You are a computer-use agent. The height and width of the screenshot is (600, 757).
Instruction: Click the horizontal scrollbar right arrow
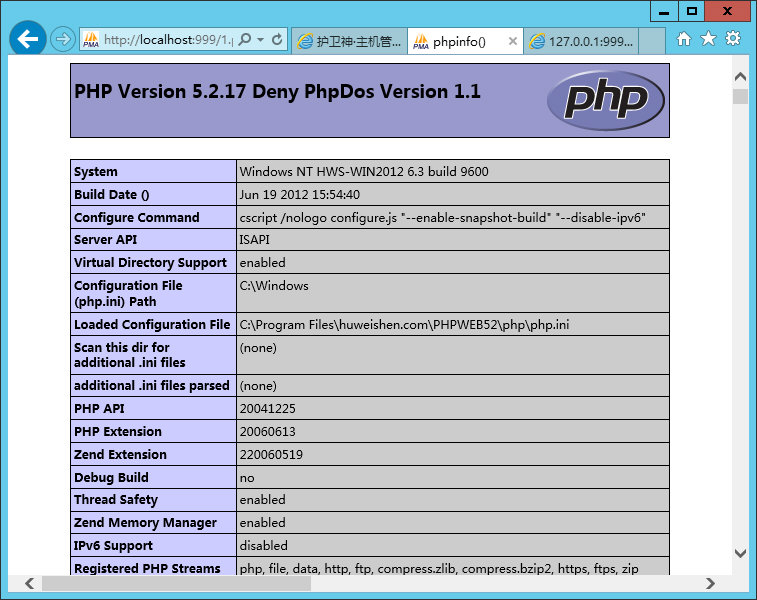tap(710, 584)
